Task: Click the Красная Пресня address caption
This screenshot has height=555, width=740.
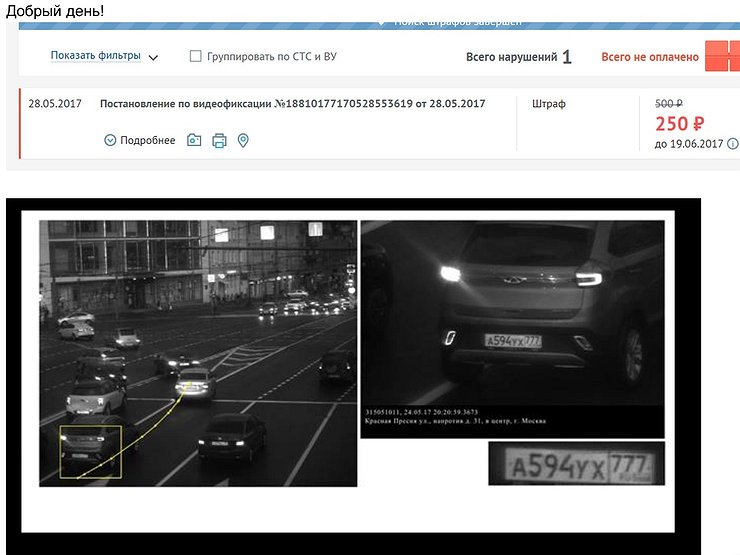Action: 455,421
